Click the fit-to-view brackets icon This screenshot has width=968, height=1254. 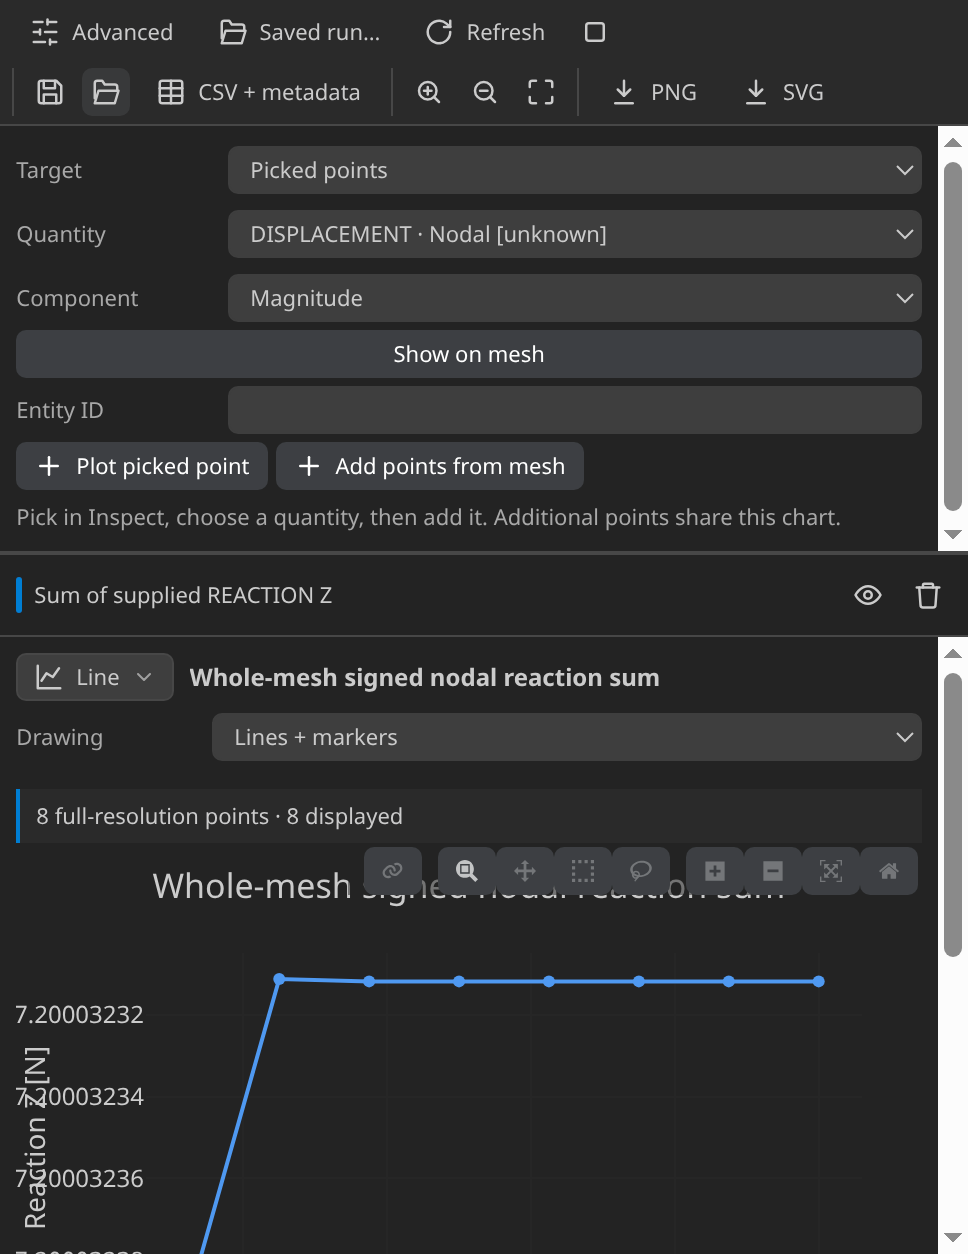click(541, 92)
